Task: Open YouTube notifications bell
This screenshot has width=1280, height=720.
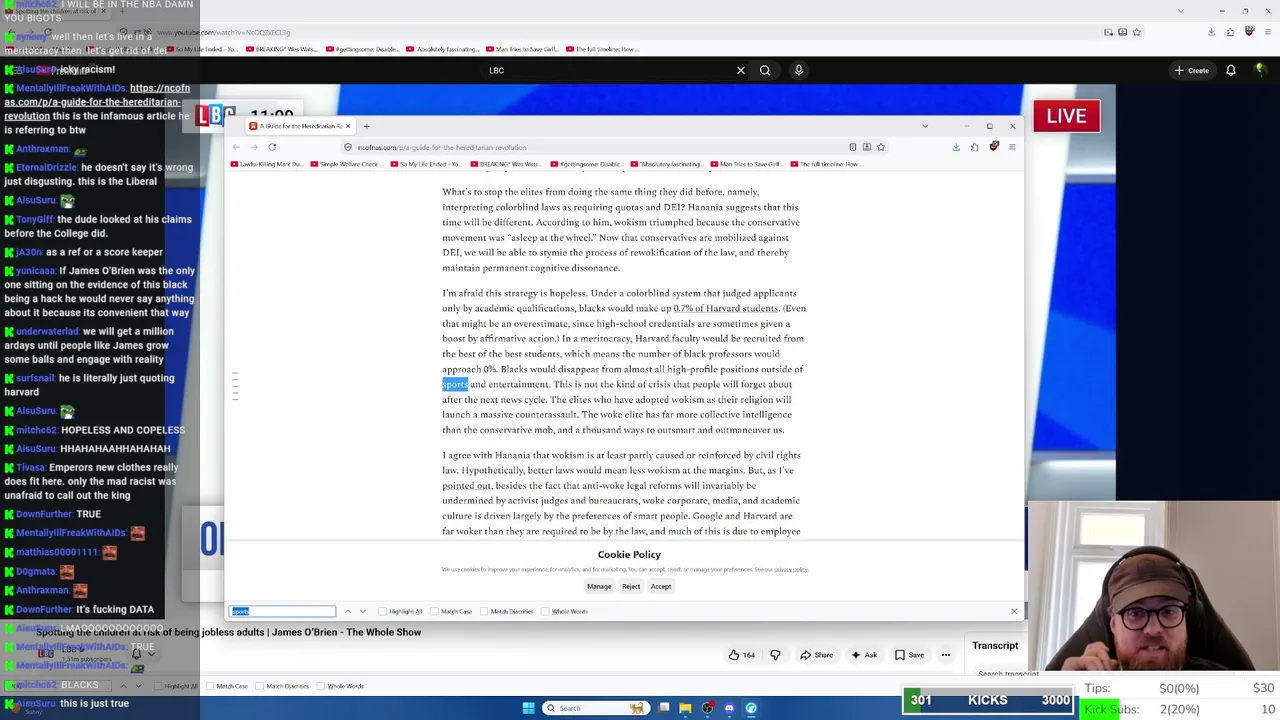Action: (x=1231, y=70)
